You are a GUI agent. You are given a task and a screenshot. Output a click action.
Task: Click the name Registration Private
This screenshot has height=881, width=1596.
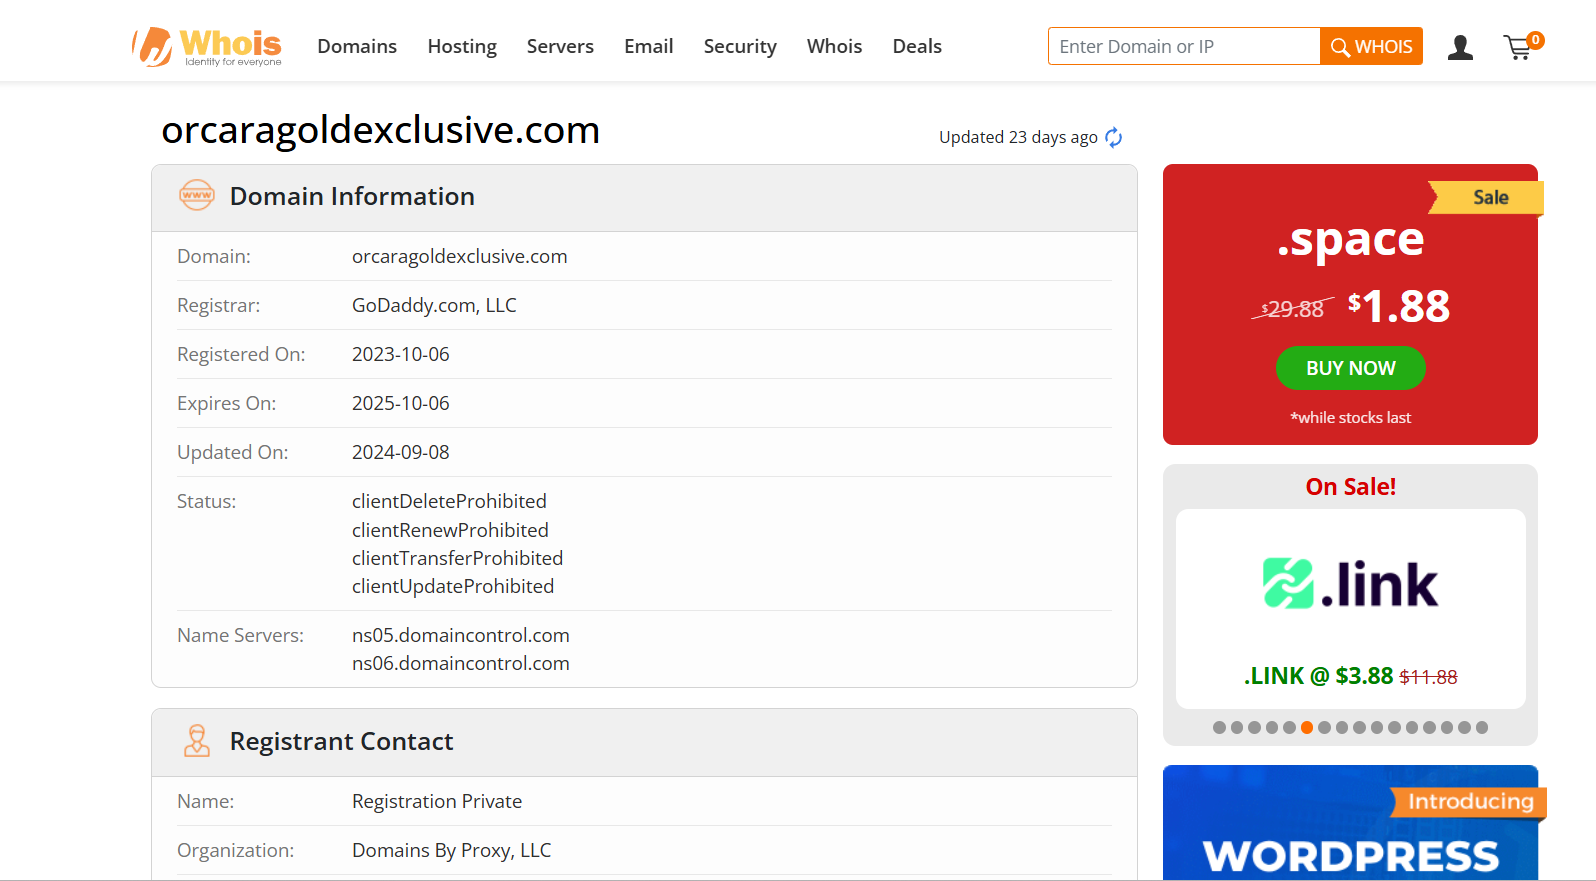[x=437, y=801]
